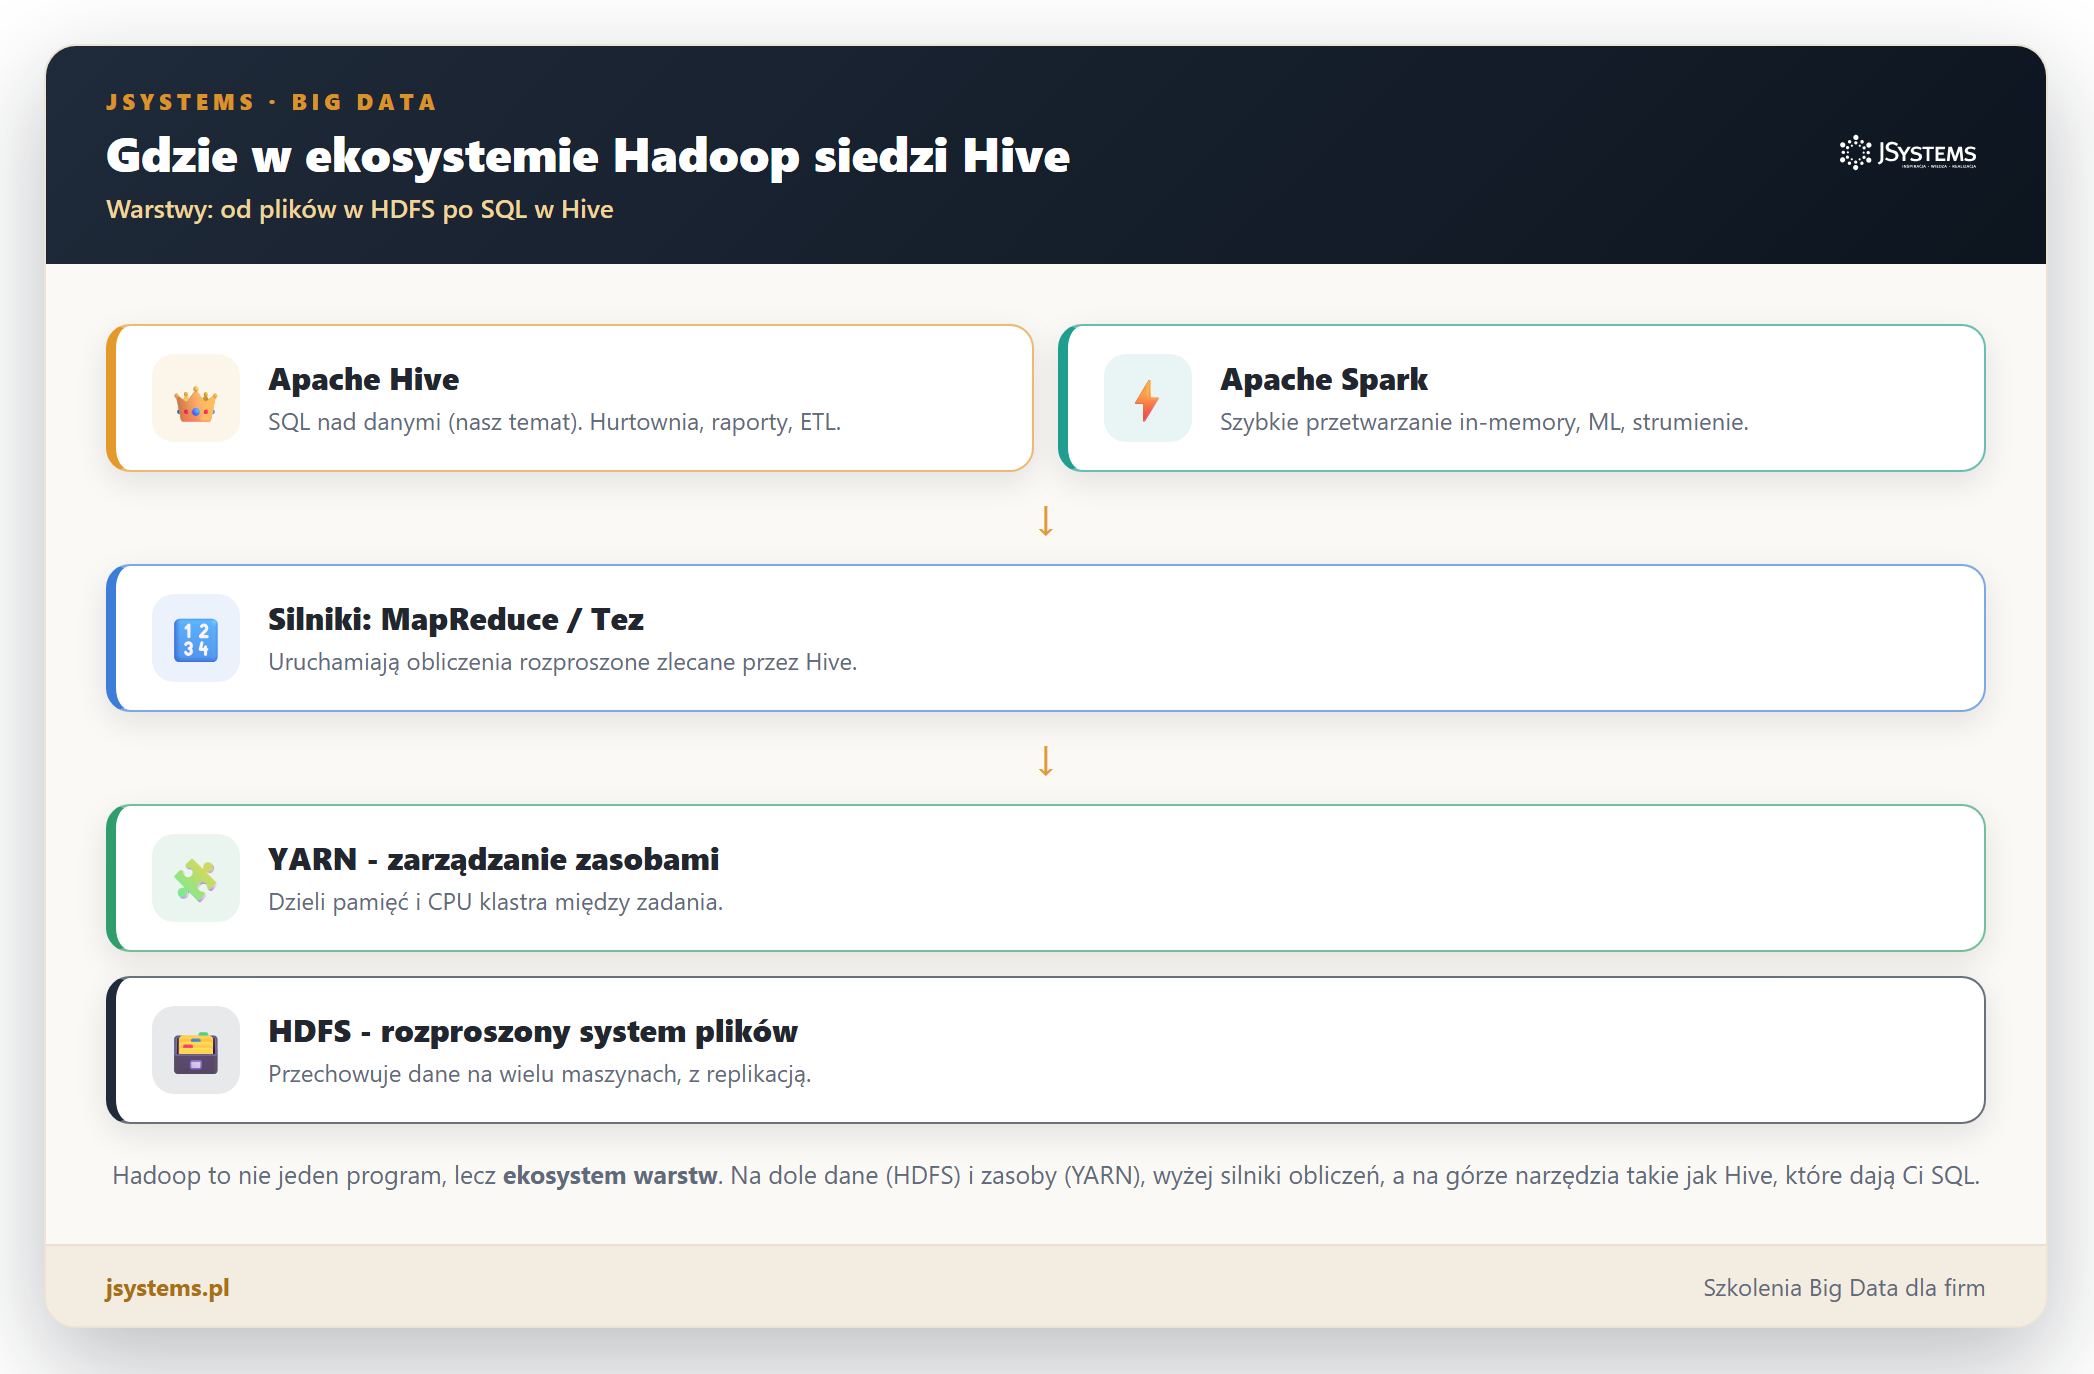Click the numbers icon for MapReduce / Tez
This screenshot has height=1374, width=2094.
pyautogui.click(x=196, y=639)
